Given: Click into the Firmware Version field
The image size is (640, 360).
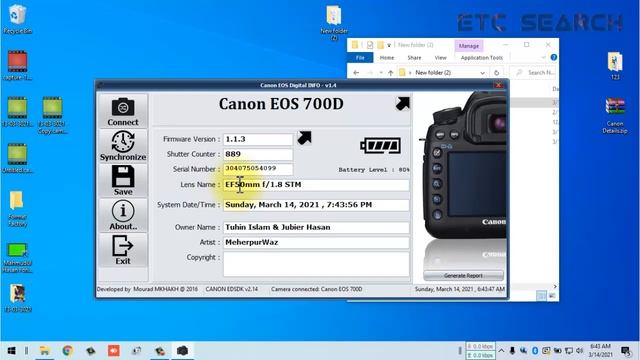Looking at the screenshot, I should coord(258,139).
